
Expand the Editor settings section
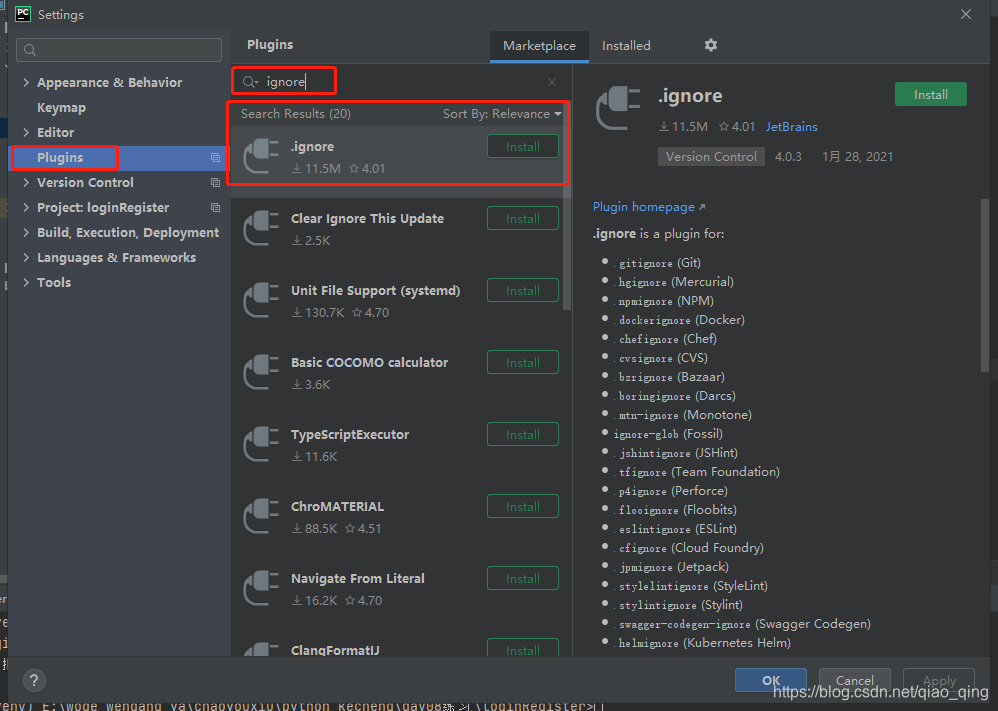click(26, 132)
